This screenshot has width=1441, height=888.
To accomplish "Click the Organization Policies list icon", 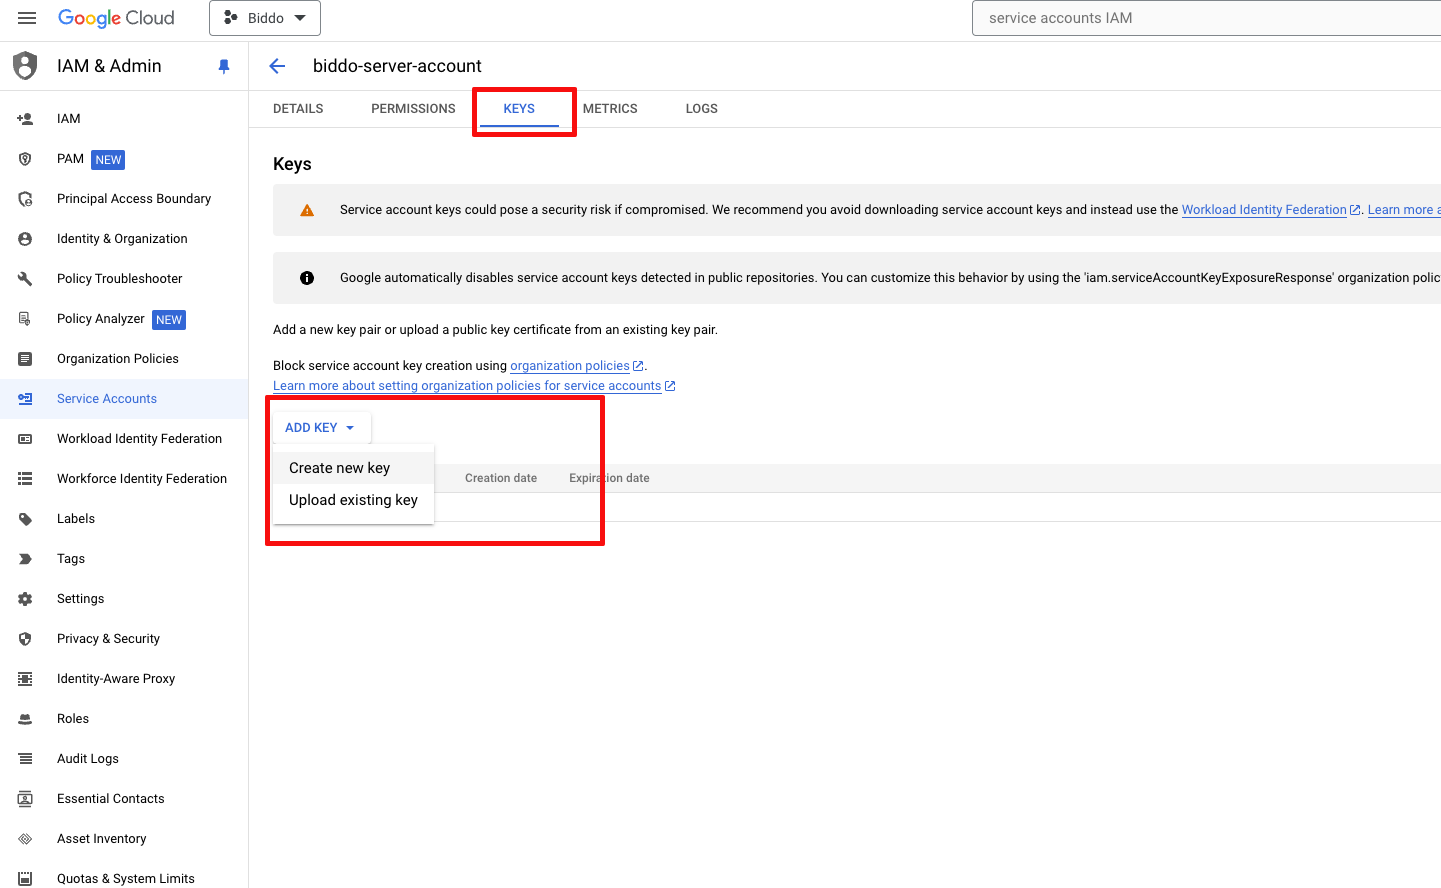I will [25, 359].
